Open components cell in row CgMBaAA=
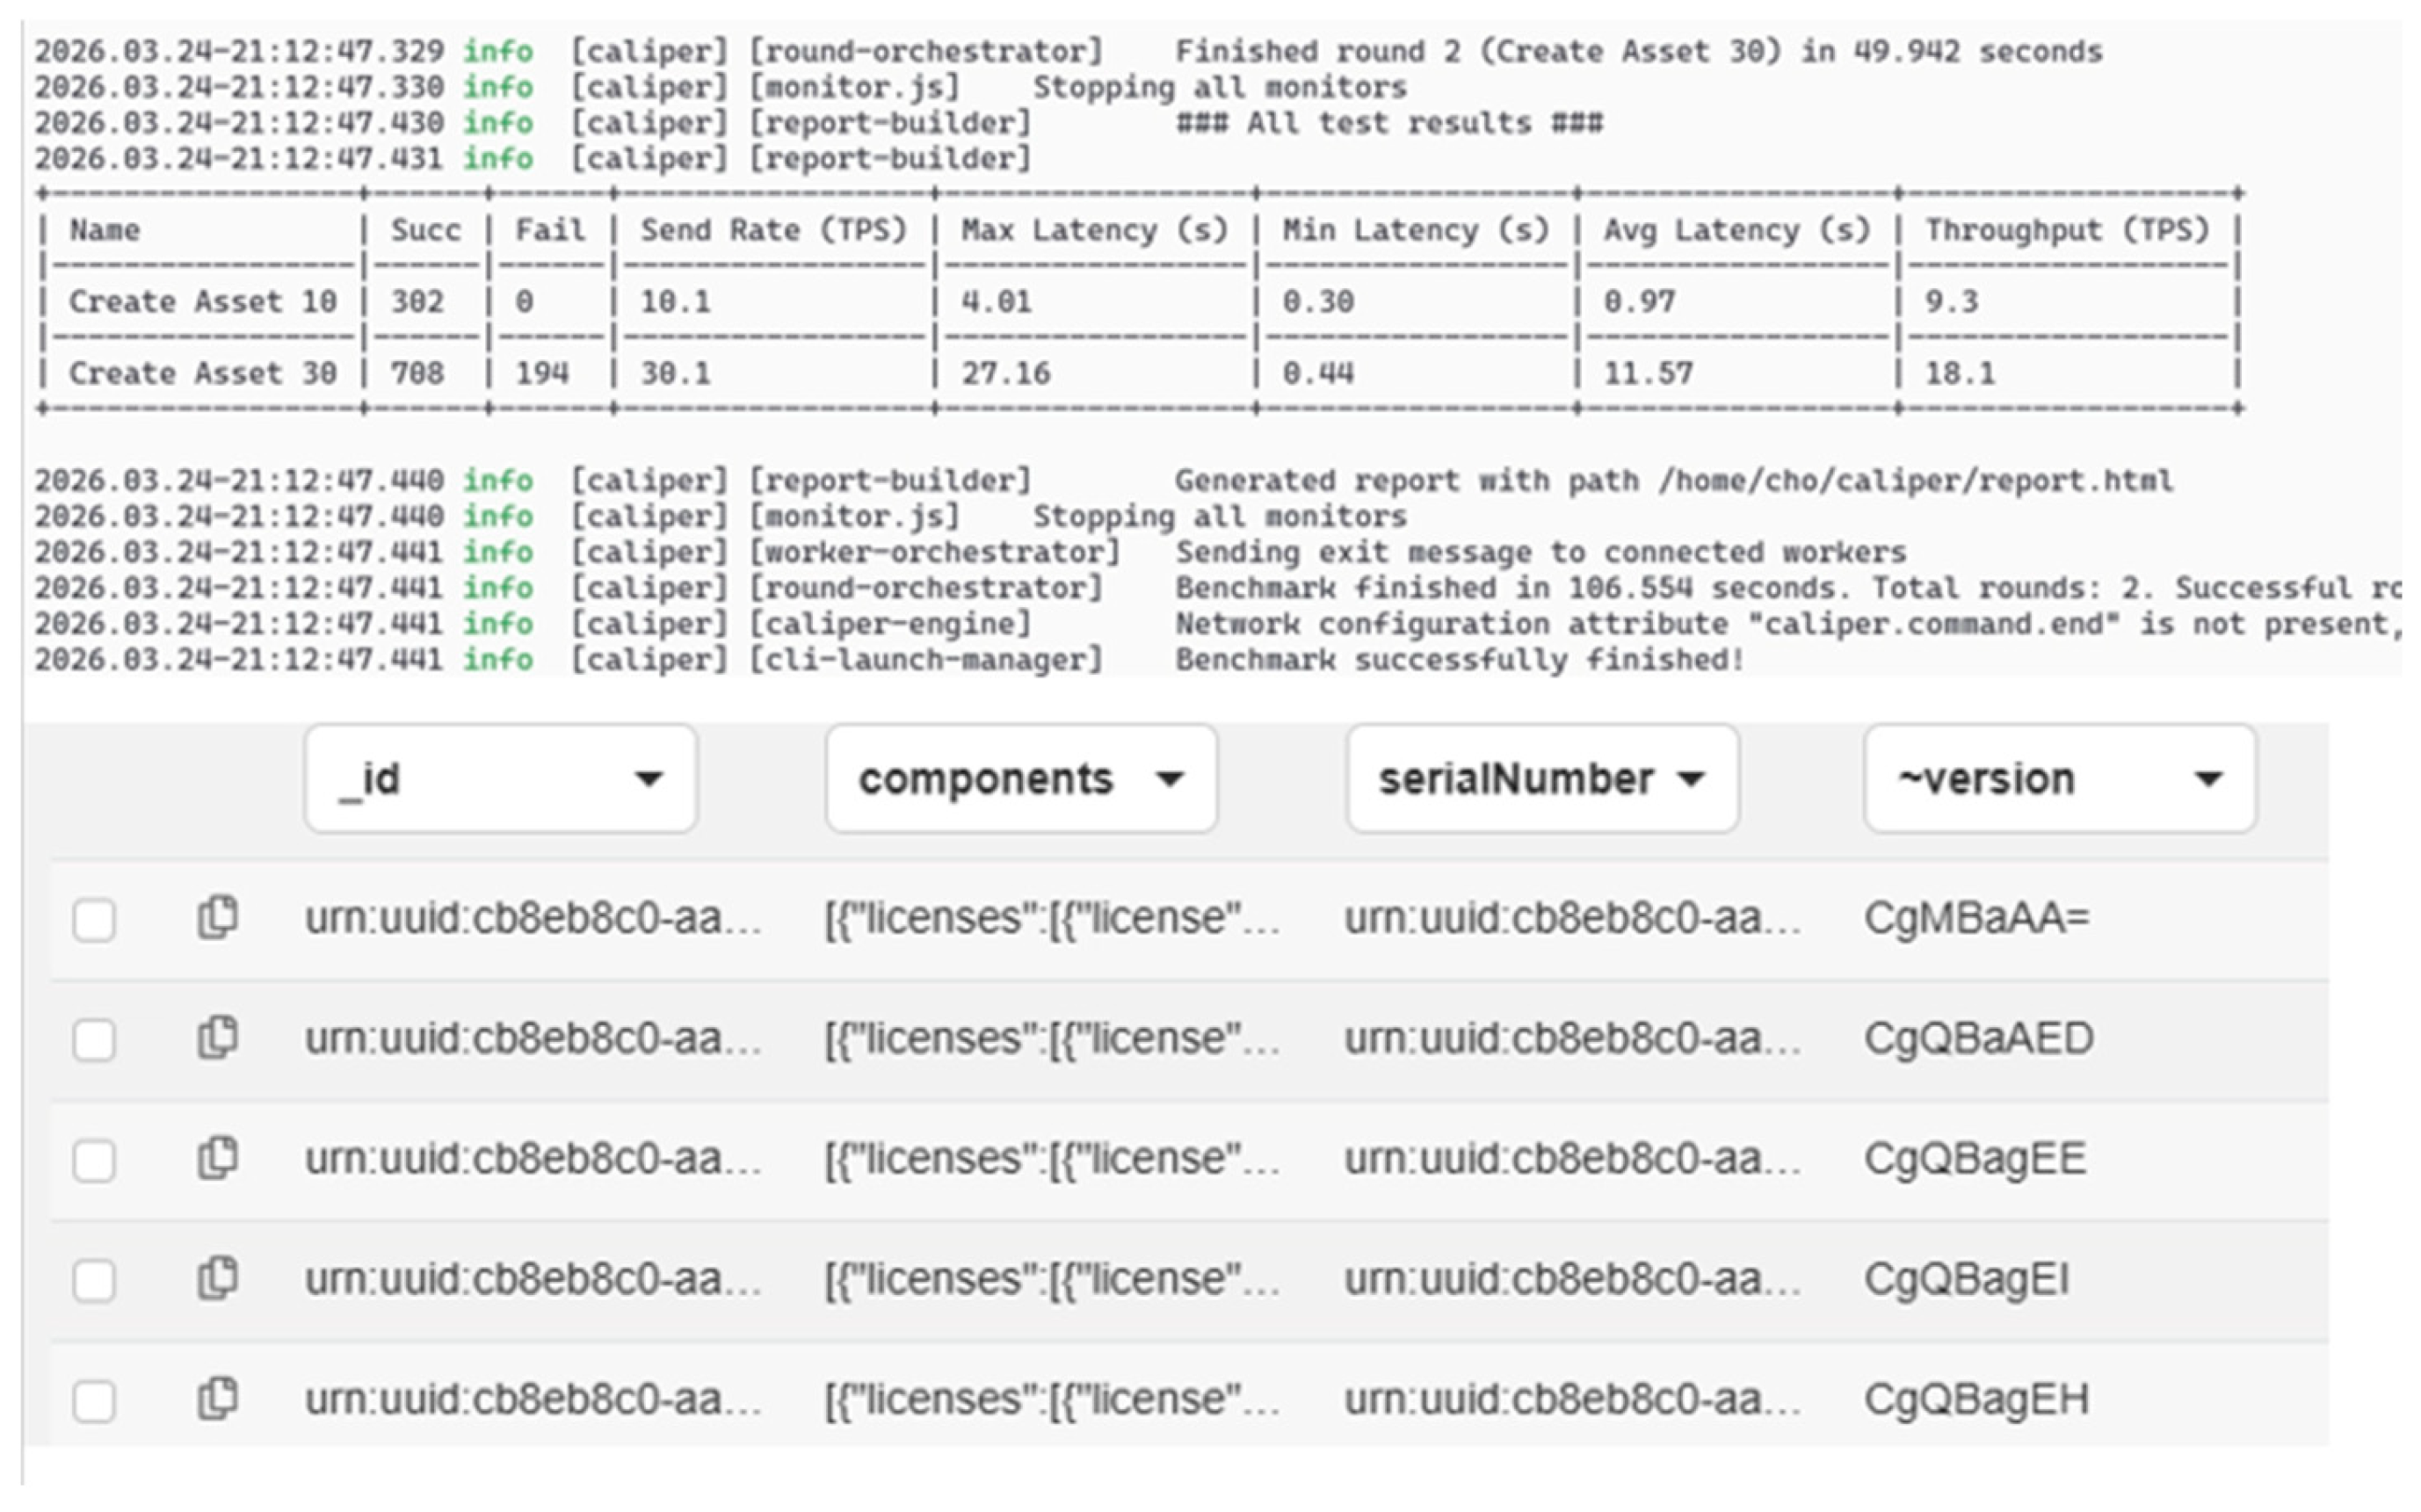This screenshot has height=1512, width=2421. tap(1052, 918)
